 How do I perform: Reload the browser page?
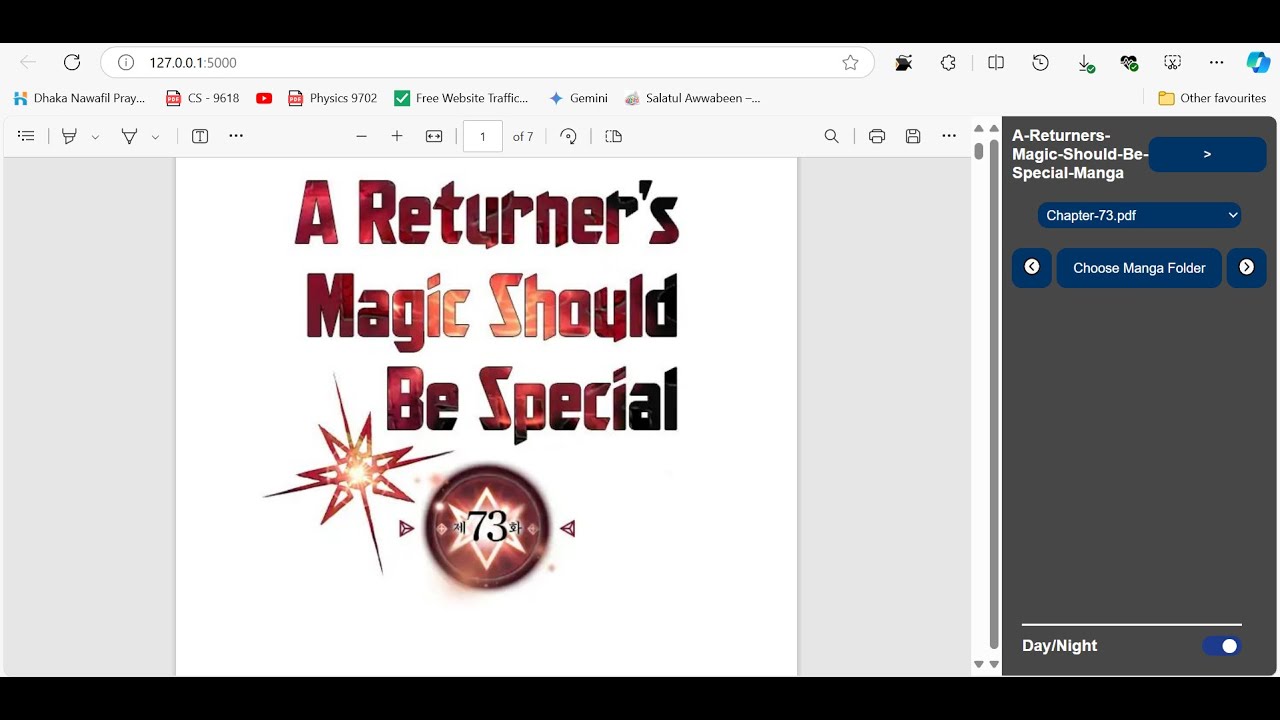72,62
